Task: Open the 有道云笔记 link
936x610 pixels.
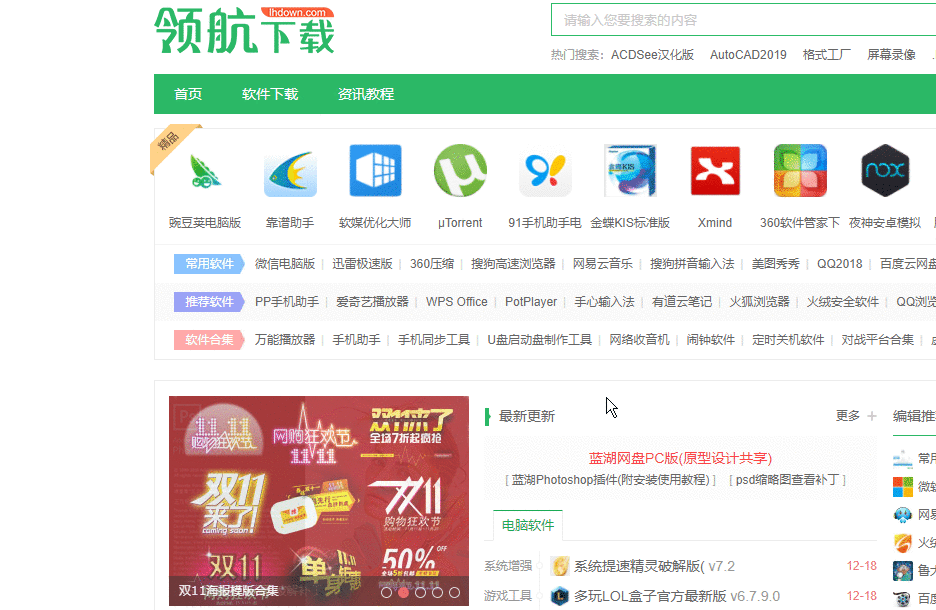Action: 682,302
